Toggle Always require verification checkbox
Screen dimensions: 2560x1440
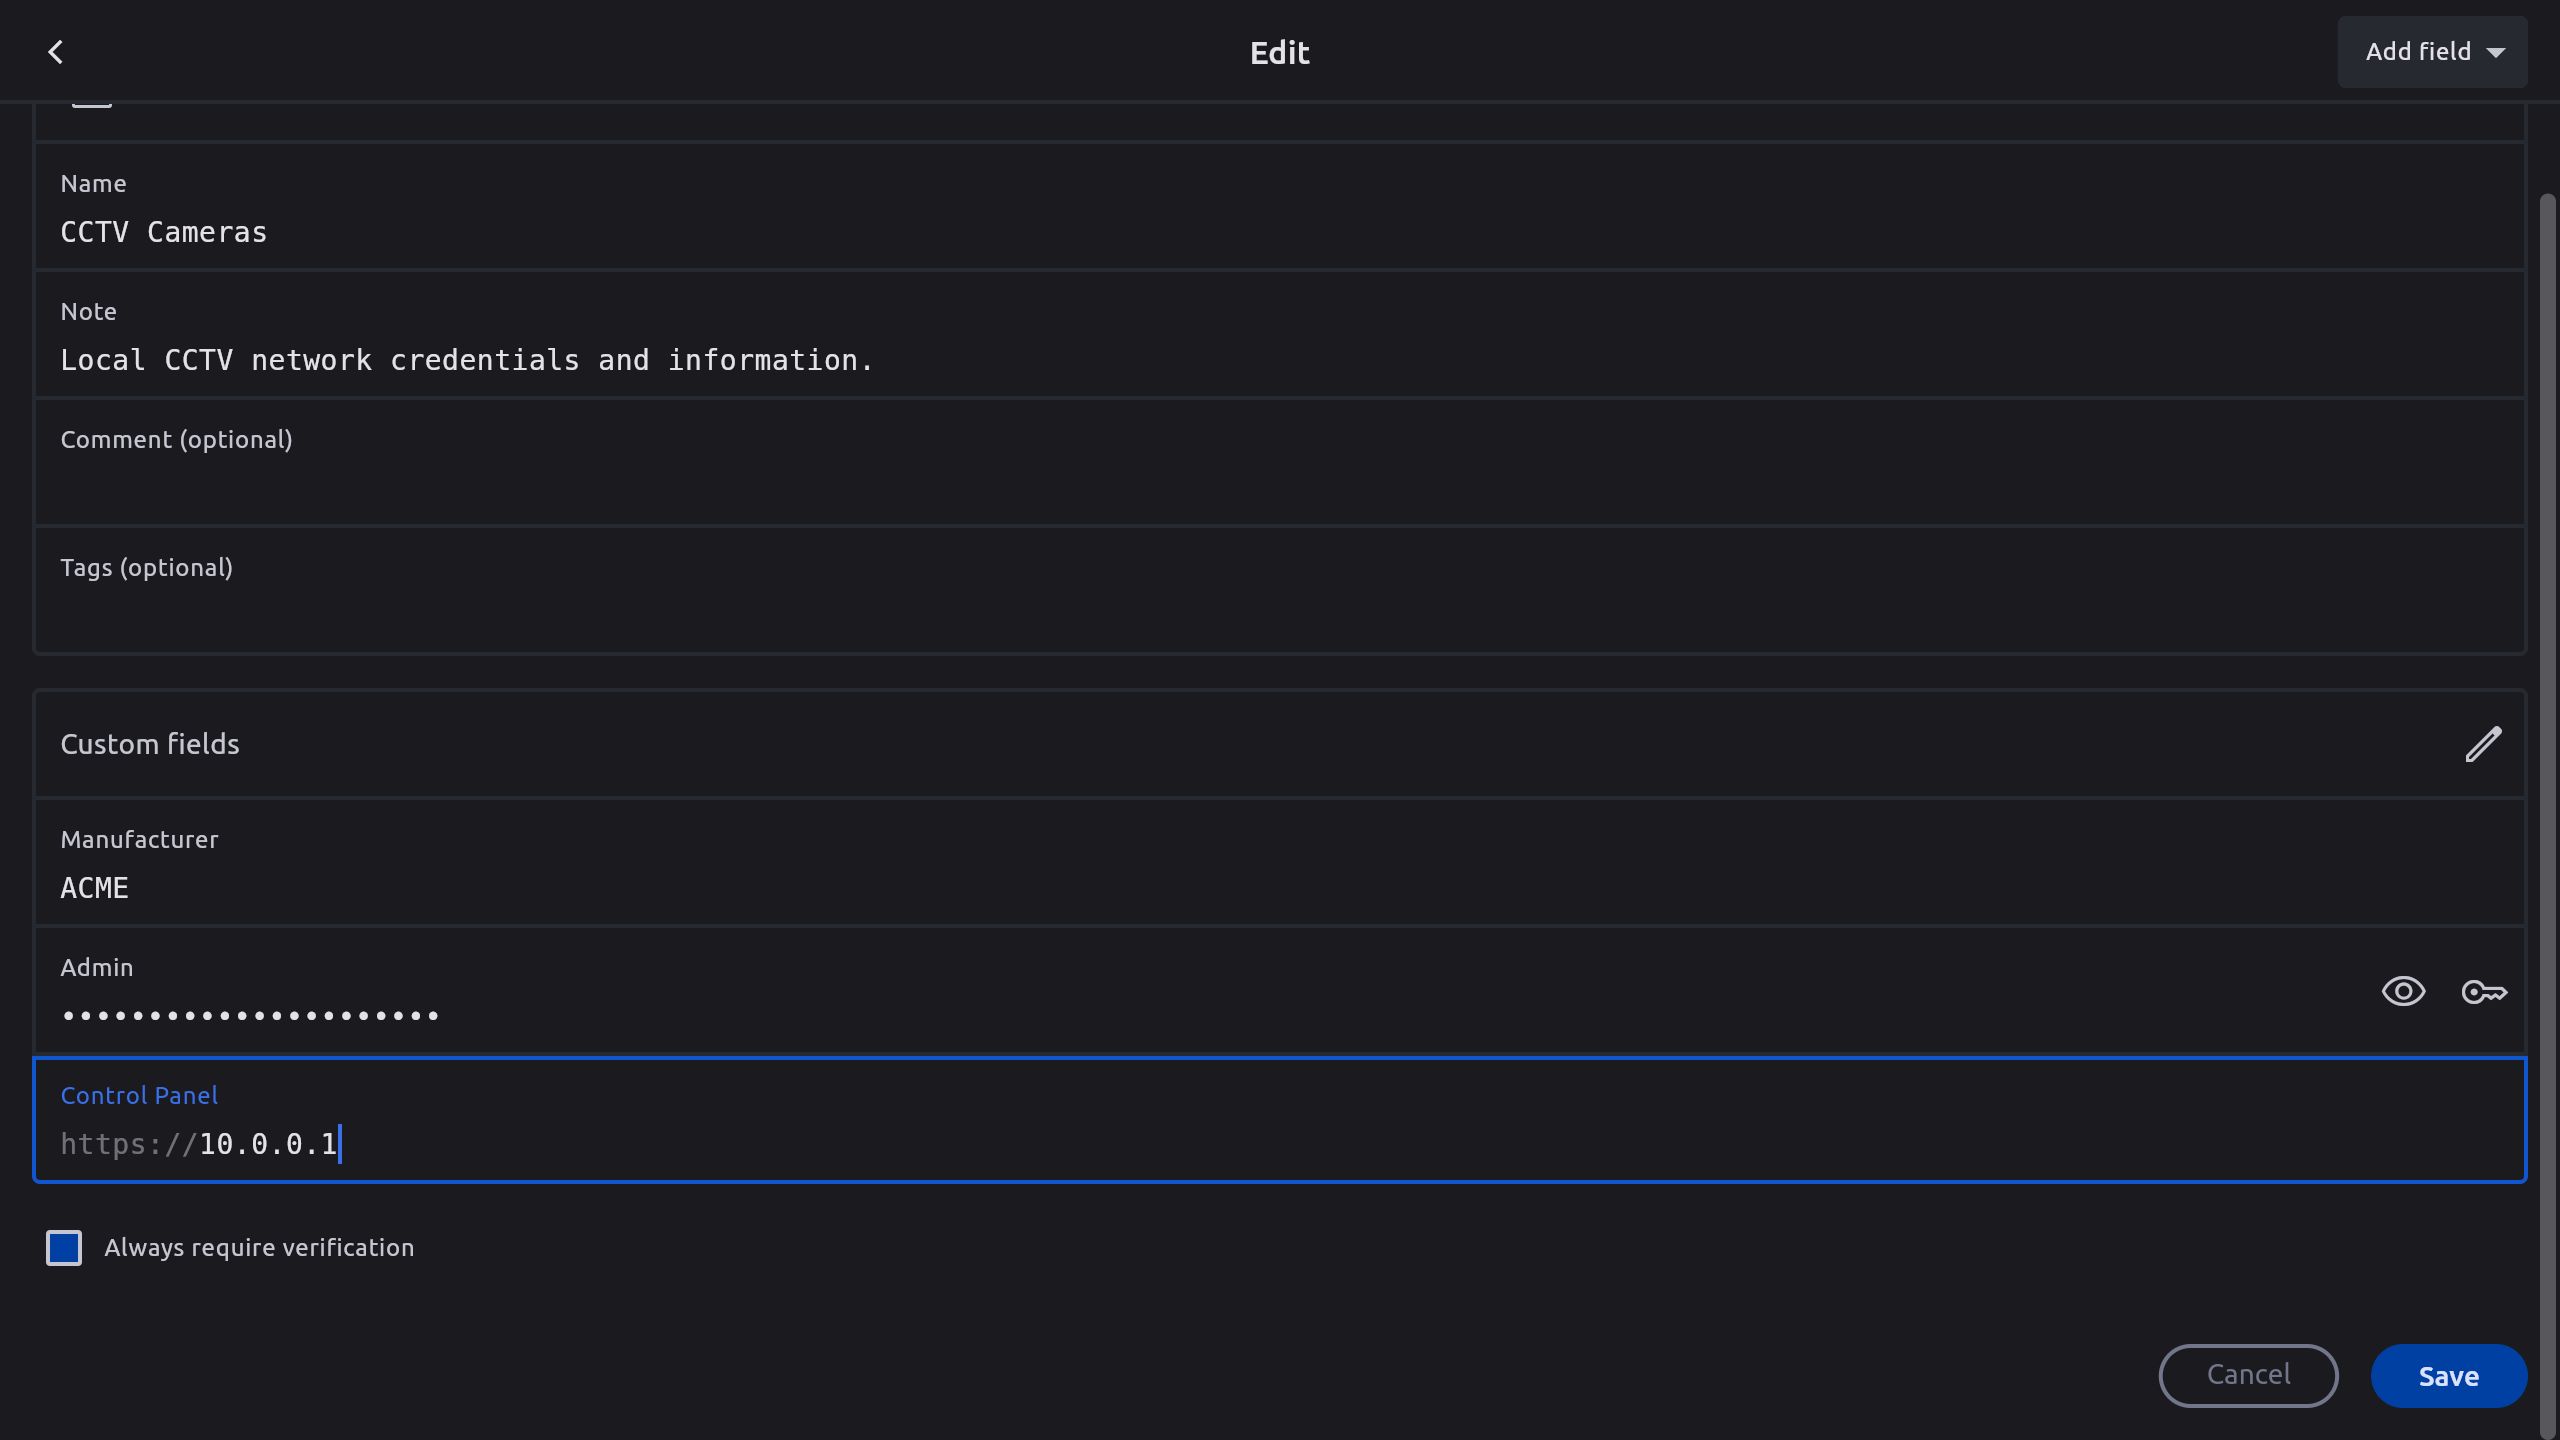click(x=64, y=1247)
